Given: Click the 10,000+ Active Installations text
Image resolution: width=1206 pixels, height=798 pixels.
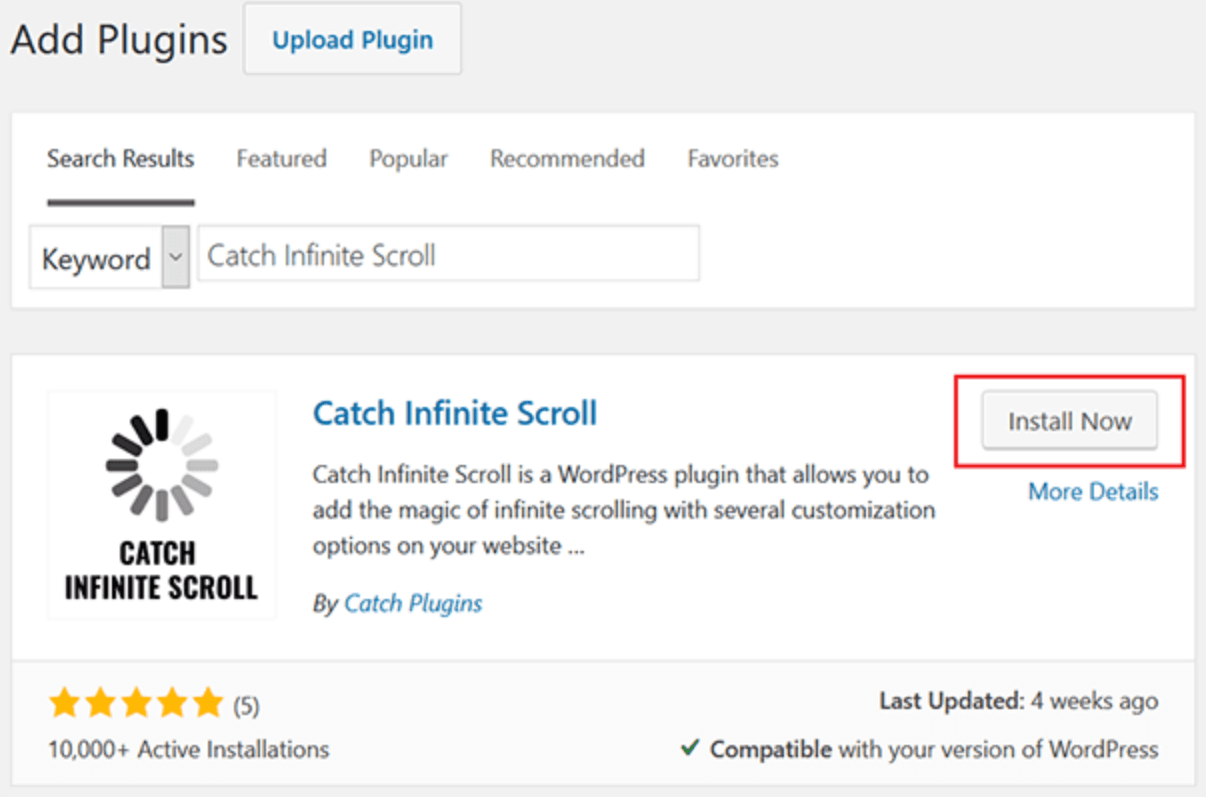Looking at the screenshot, I should (x=188, y=749).
